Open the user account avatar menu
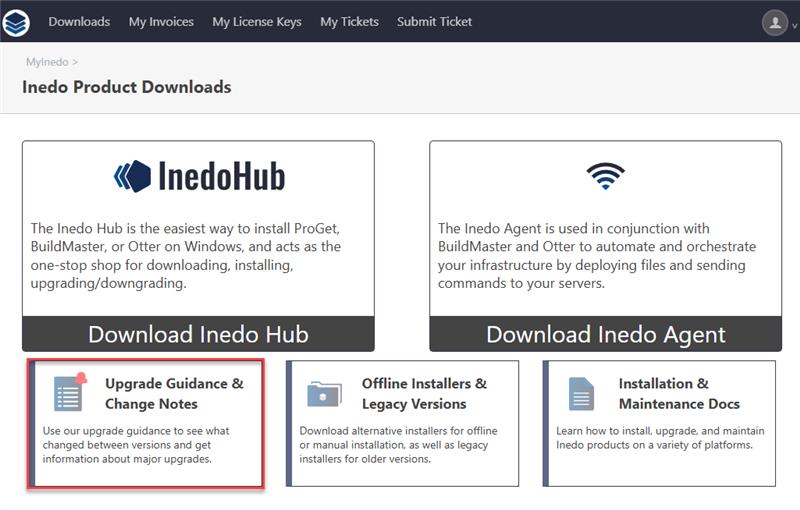 click(x=774, y=22)
